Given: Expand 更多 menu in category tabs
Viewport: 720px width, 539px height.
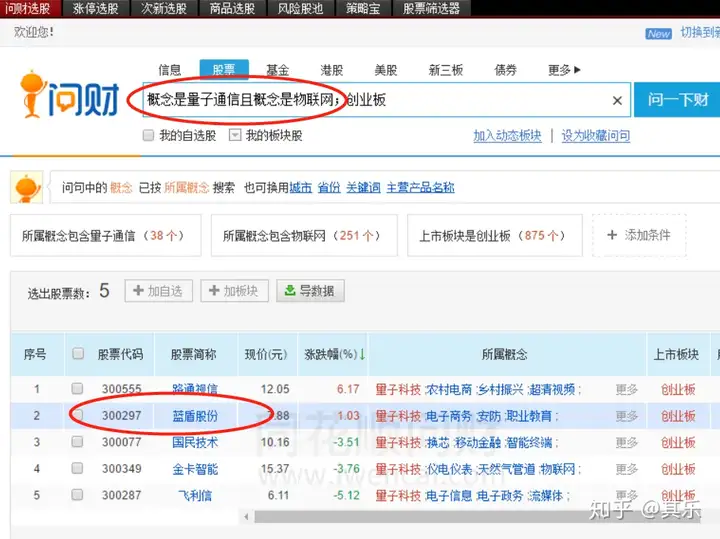Looking at the screenshot, I should 564,70.
